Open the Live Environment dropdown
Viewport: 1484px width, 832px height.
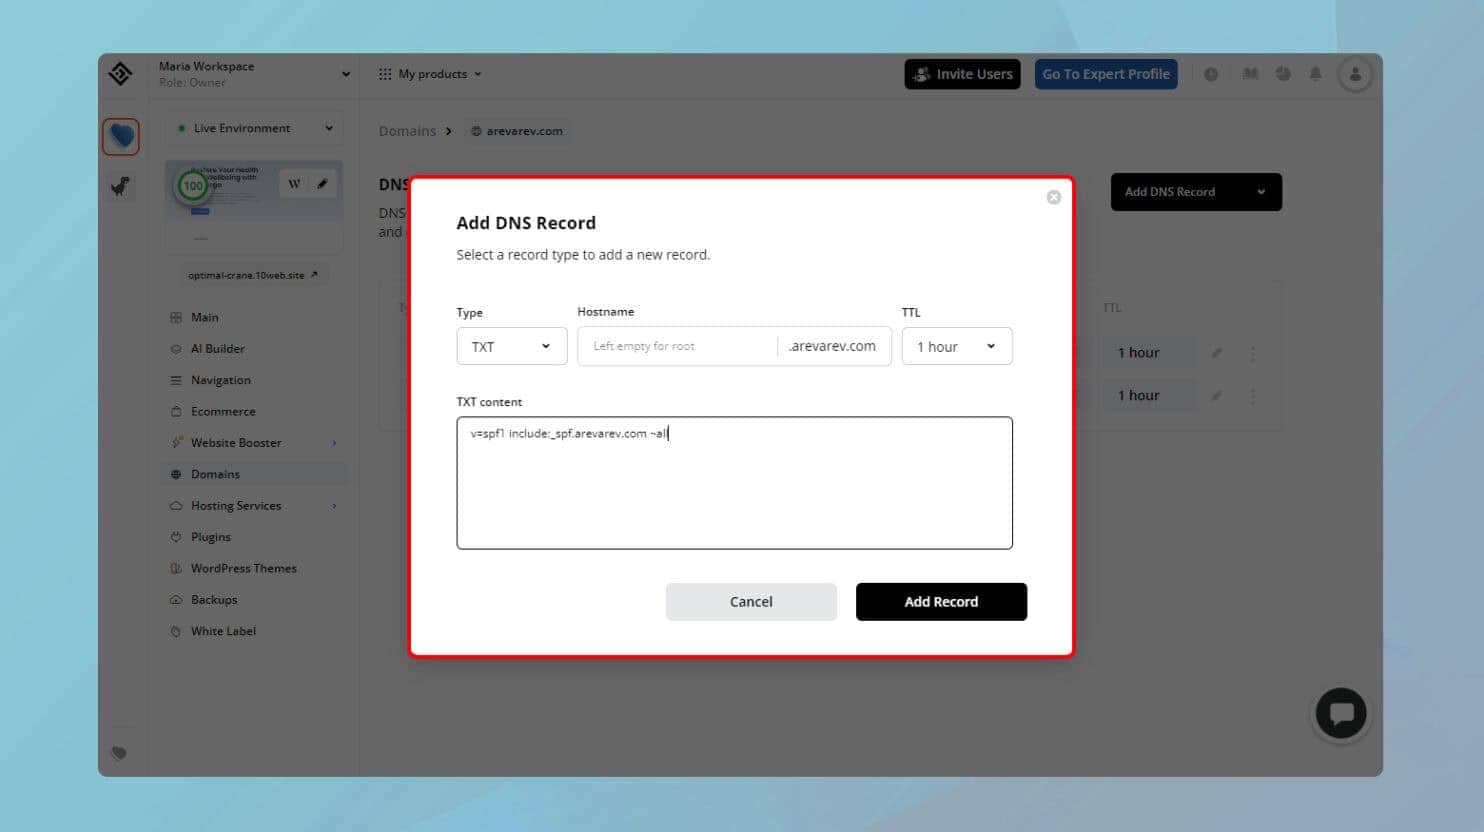point(254,128)
